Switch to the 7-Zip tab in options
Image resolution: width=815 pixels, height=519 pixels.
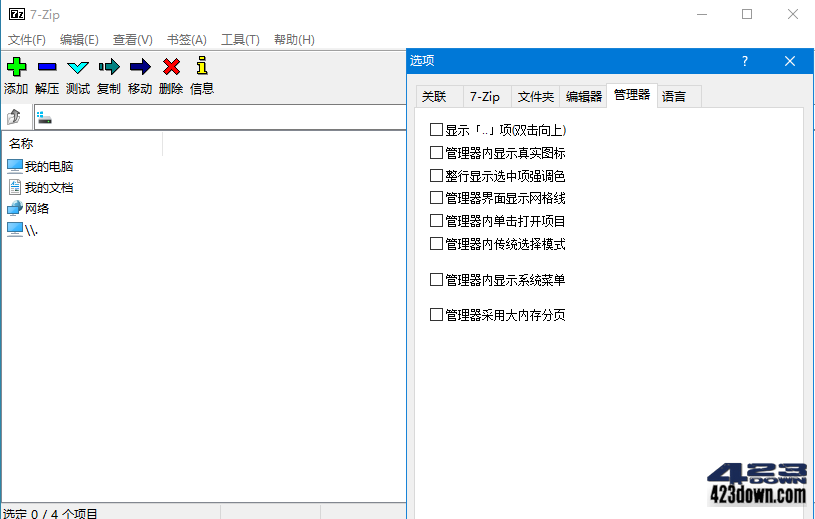(x=487, y=97)
